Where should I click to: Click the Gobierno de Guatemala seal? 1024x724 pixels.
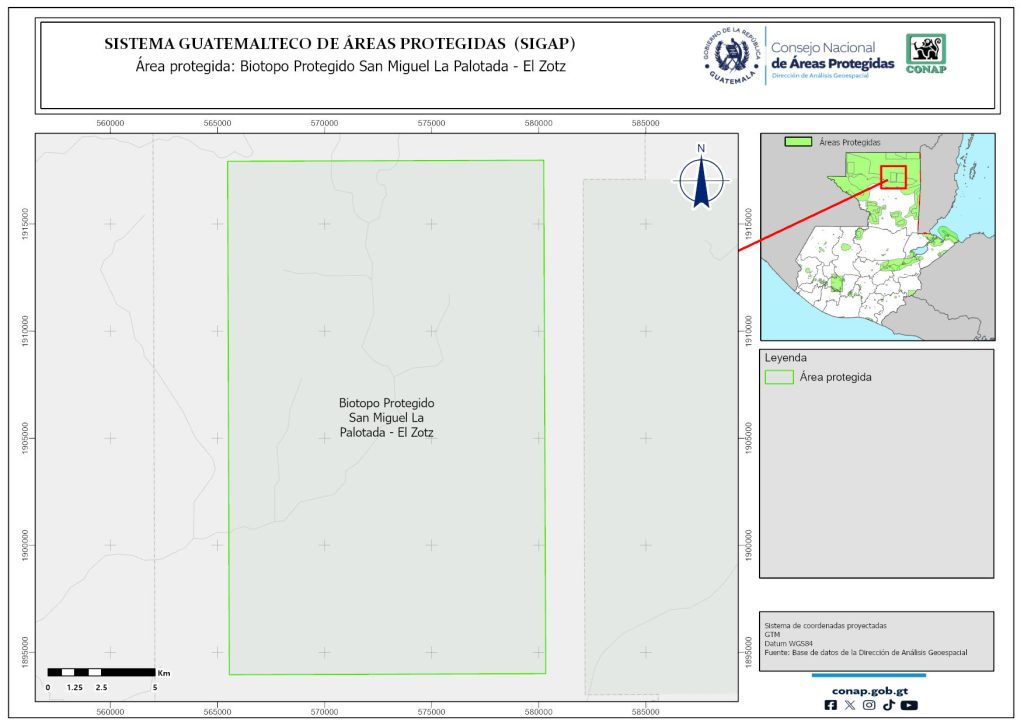(x=733, y=55)
